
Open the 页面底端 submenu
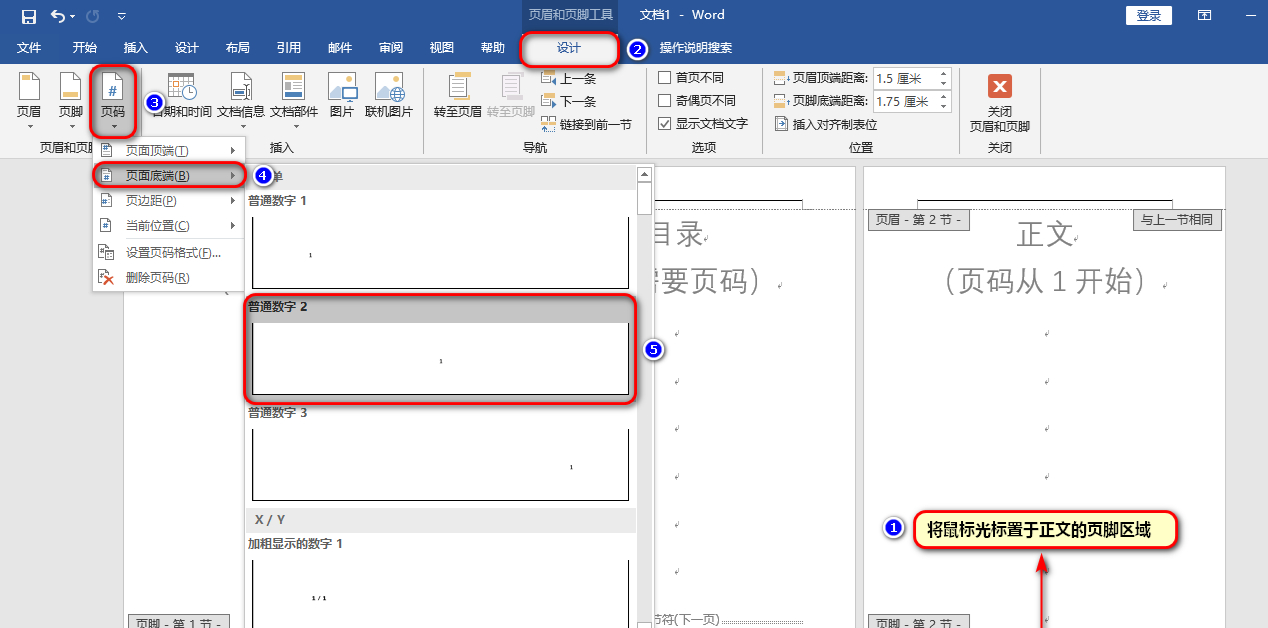168,176
